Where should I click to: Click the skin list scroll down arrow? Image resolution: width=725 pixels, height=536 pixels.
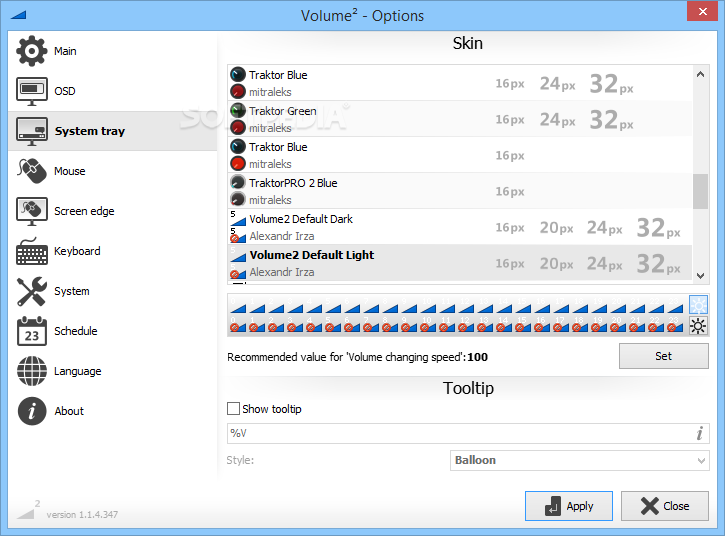point(700,276)
